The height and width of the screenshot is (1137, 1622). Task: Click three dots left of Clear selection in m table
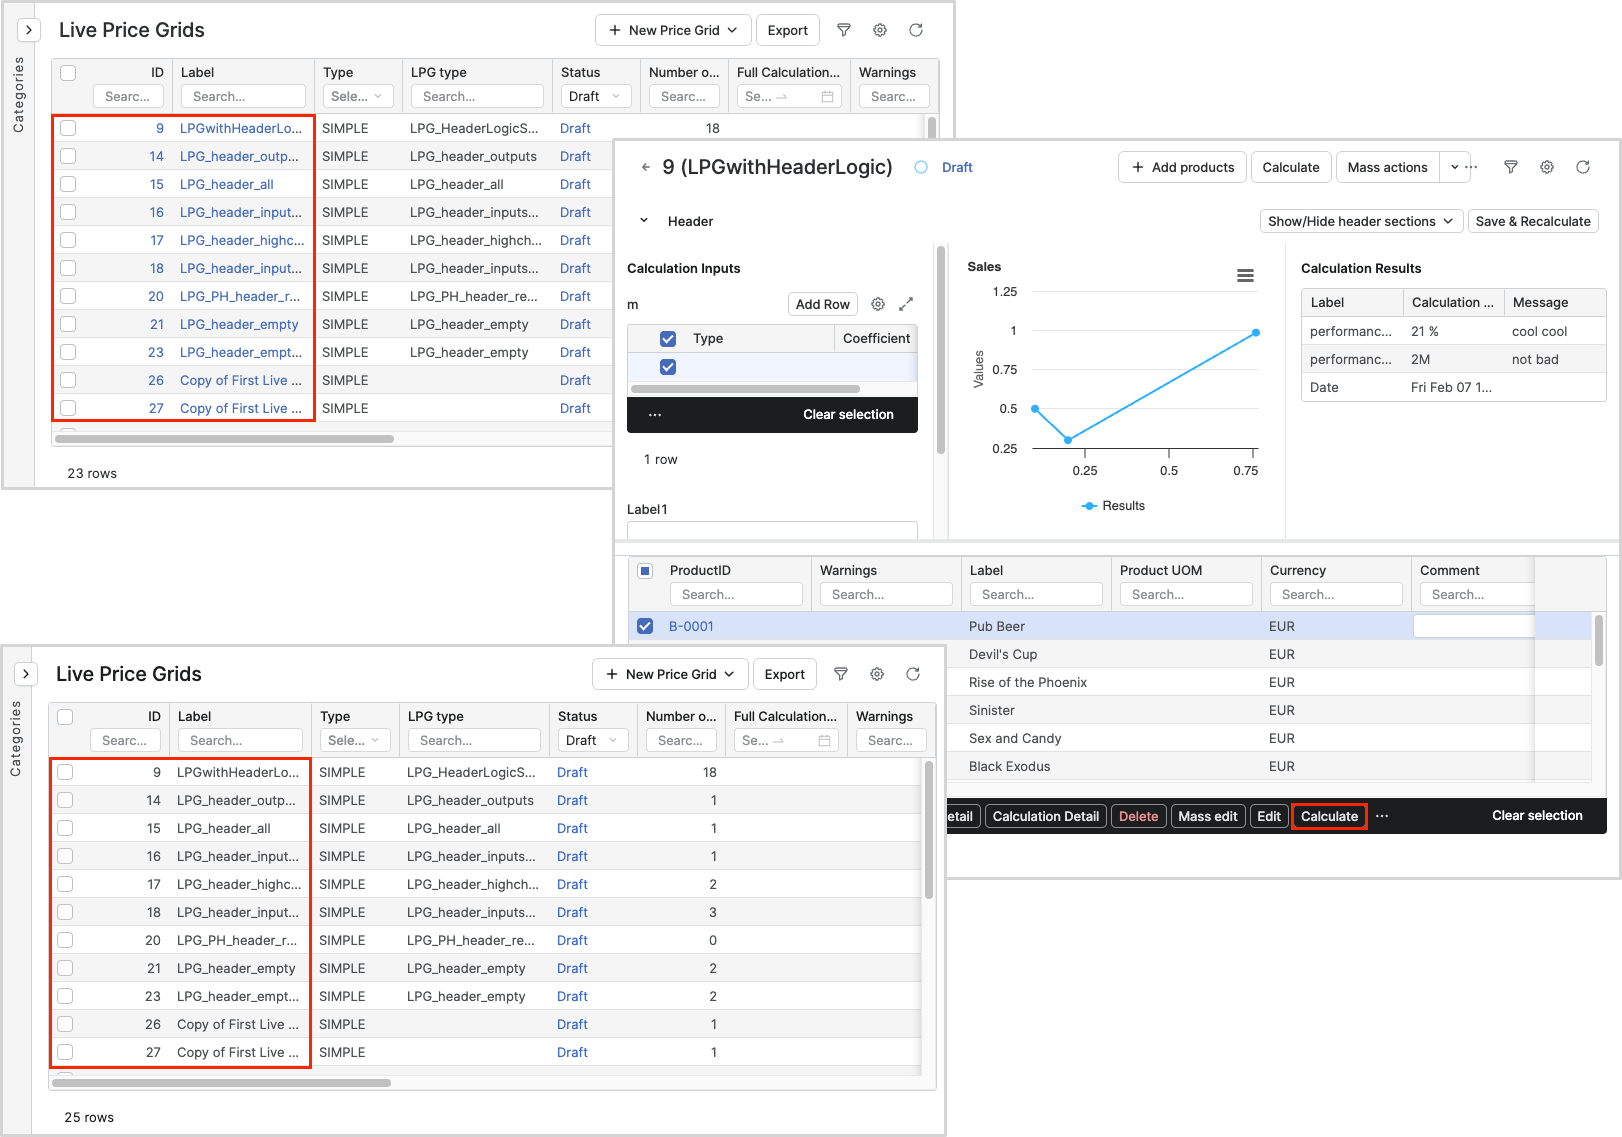[x=655, y=415]
